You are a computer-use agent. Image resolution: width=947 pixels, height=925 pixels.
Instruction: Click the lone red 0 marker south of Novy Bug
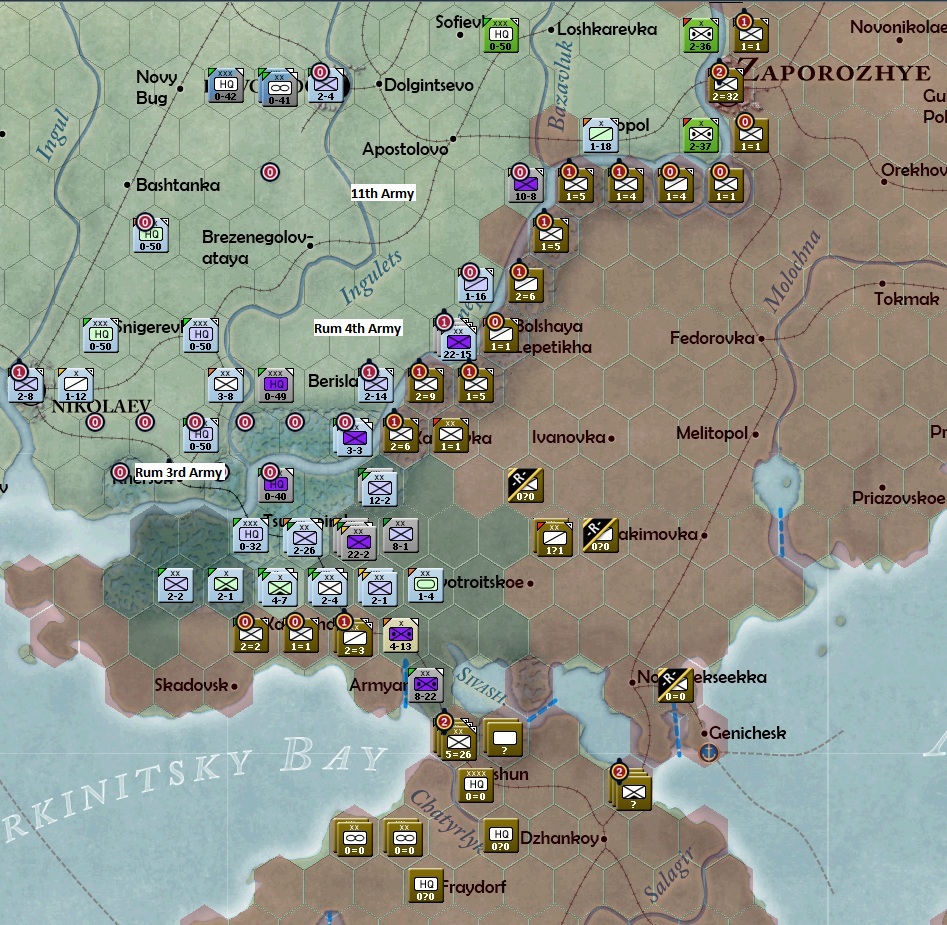click(x=270, y=173)
